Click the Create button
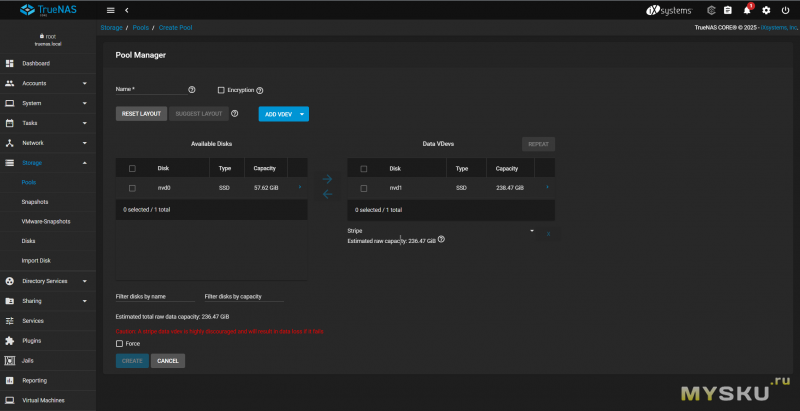This screenshot has width=800, height=411. point(132,361)
